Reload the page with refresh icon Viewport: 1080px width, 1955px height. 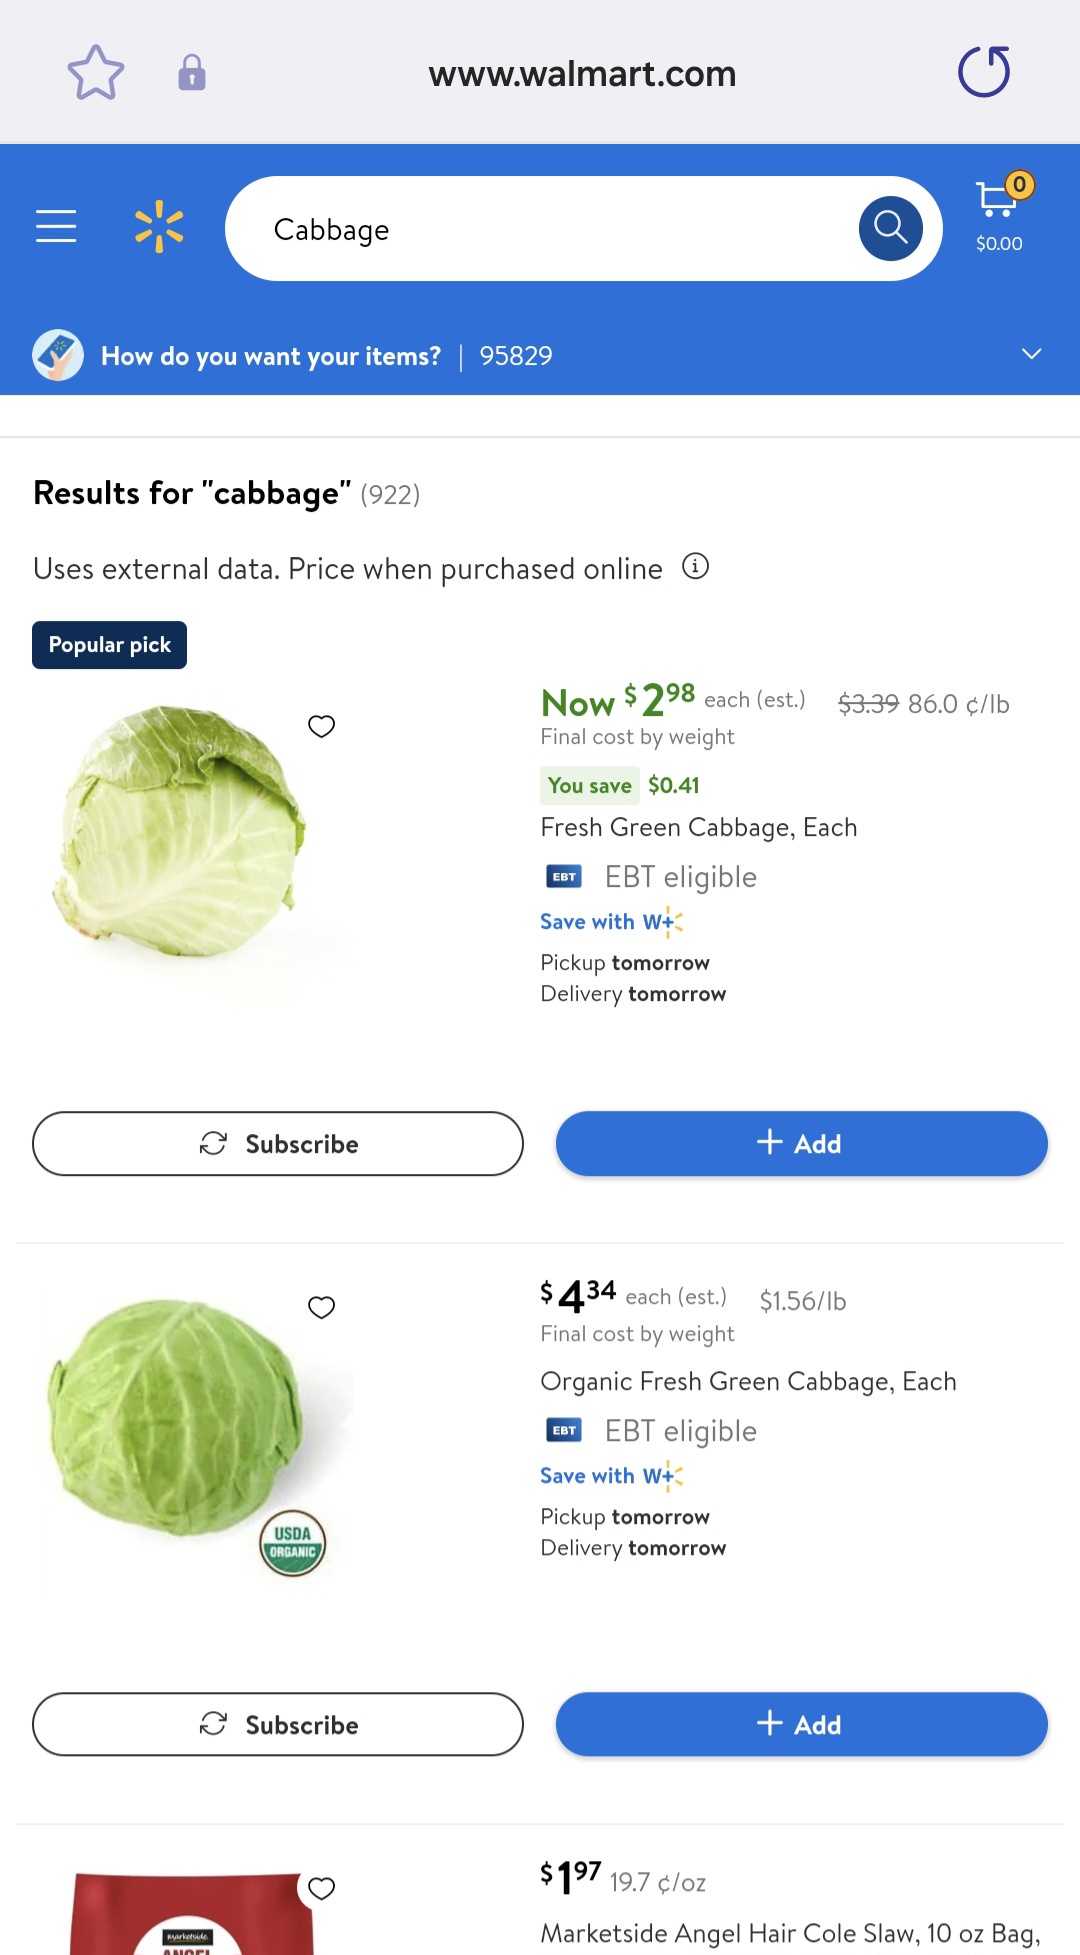[x=984, y=72]
